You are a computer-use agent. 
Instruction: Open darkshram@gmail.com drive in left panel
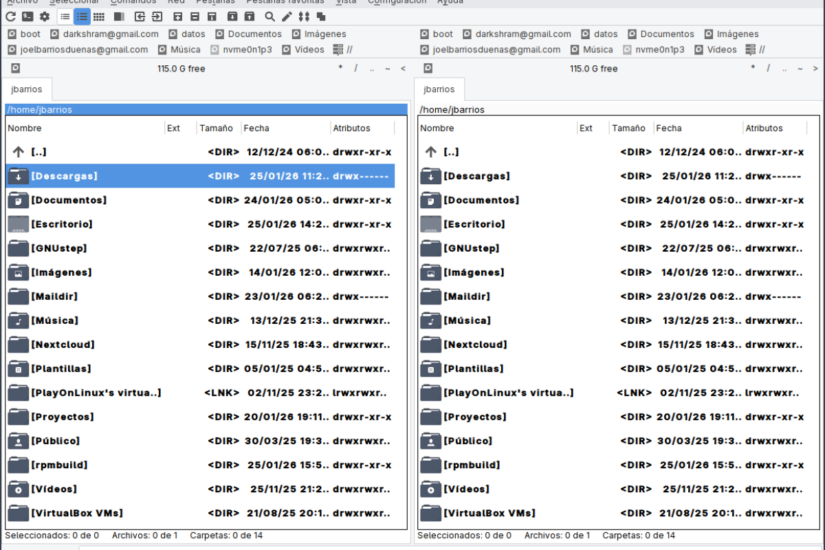point(105,34)
